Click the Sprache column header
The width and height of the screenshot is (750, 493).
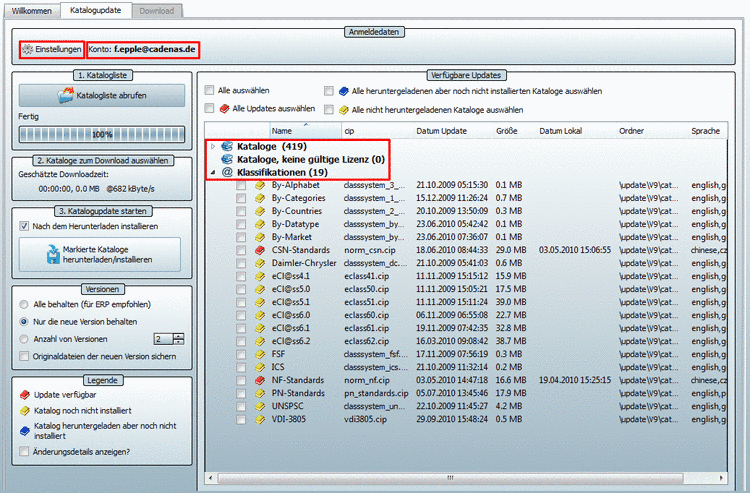coord(706,131)
